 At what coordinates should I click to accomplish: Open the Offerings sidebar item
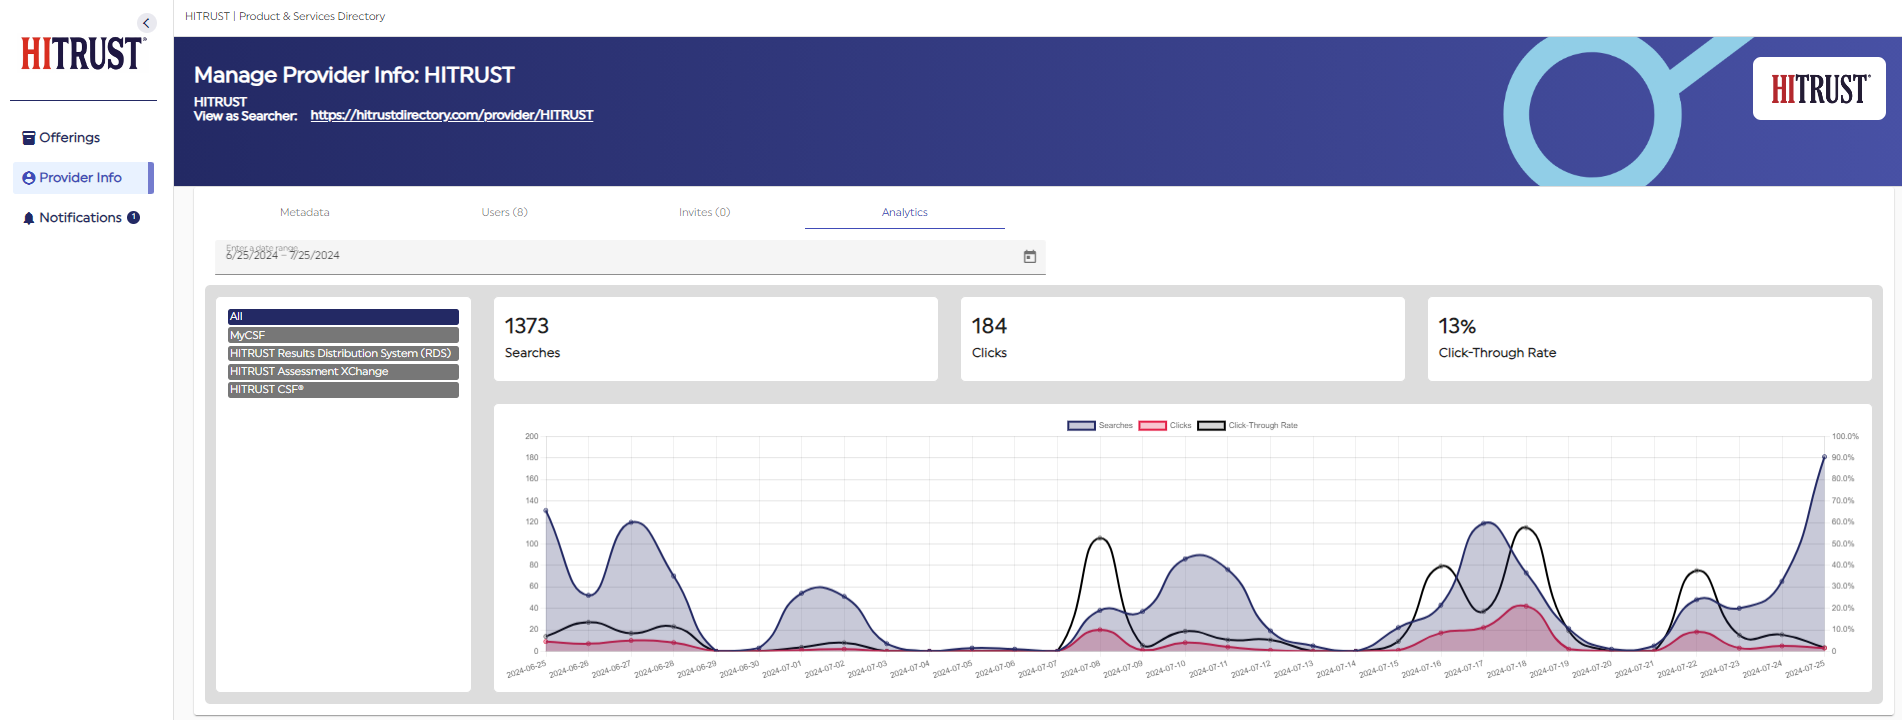pos(83,138)
